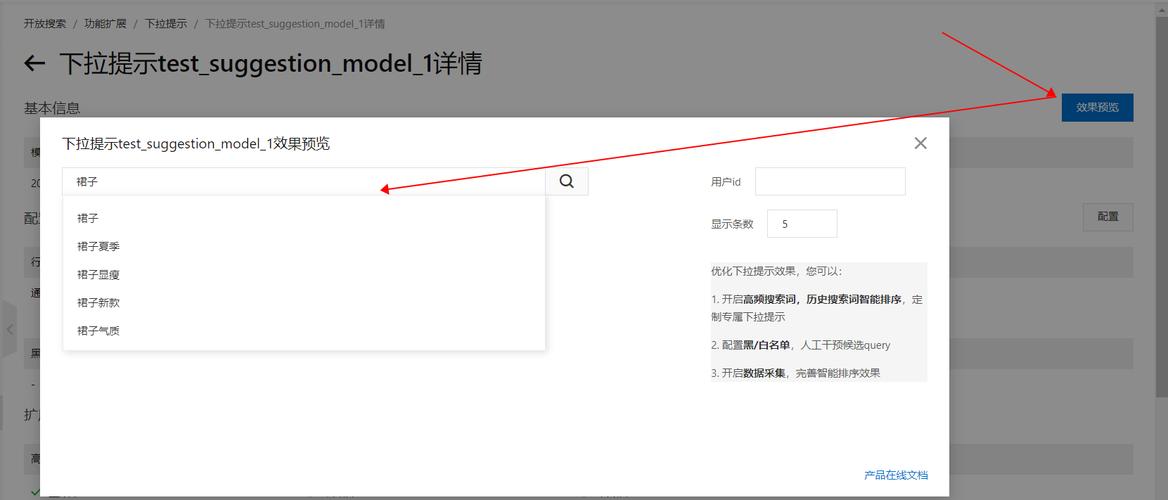Select the suggestion 裙子显瘦
Viewport: 1168px width, 500px height.
tap(304, 275)
